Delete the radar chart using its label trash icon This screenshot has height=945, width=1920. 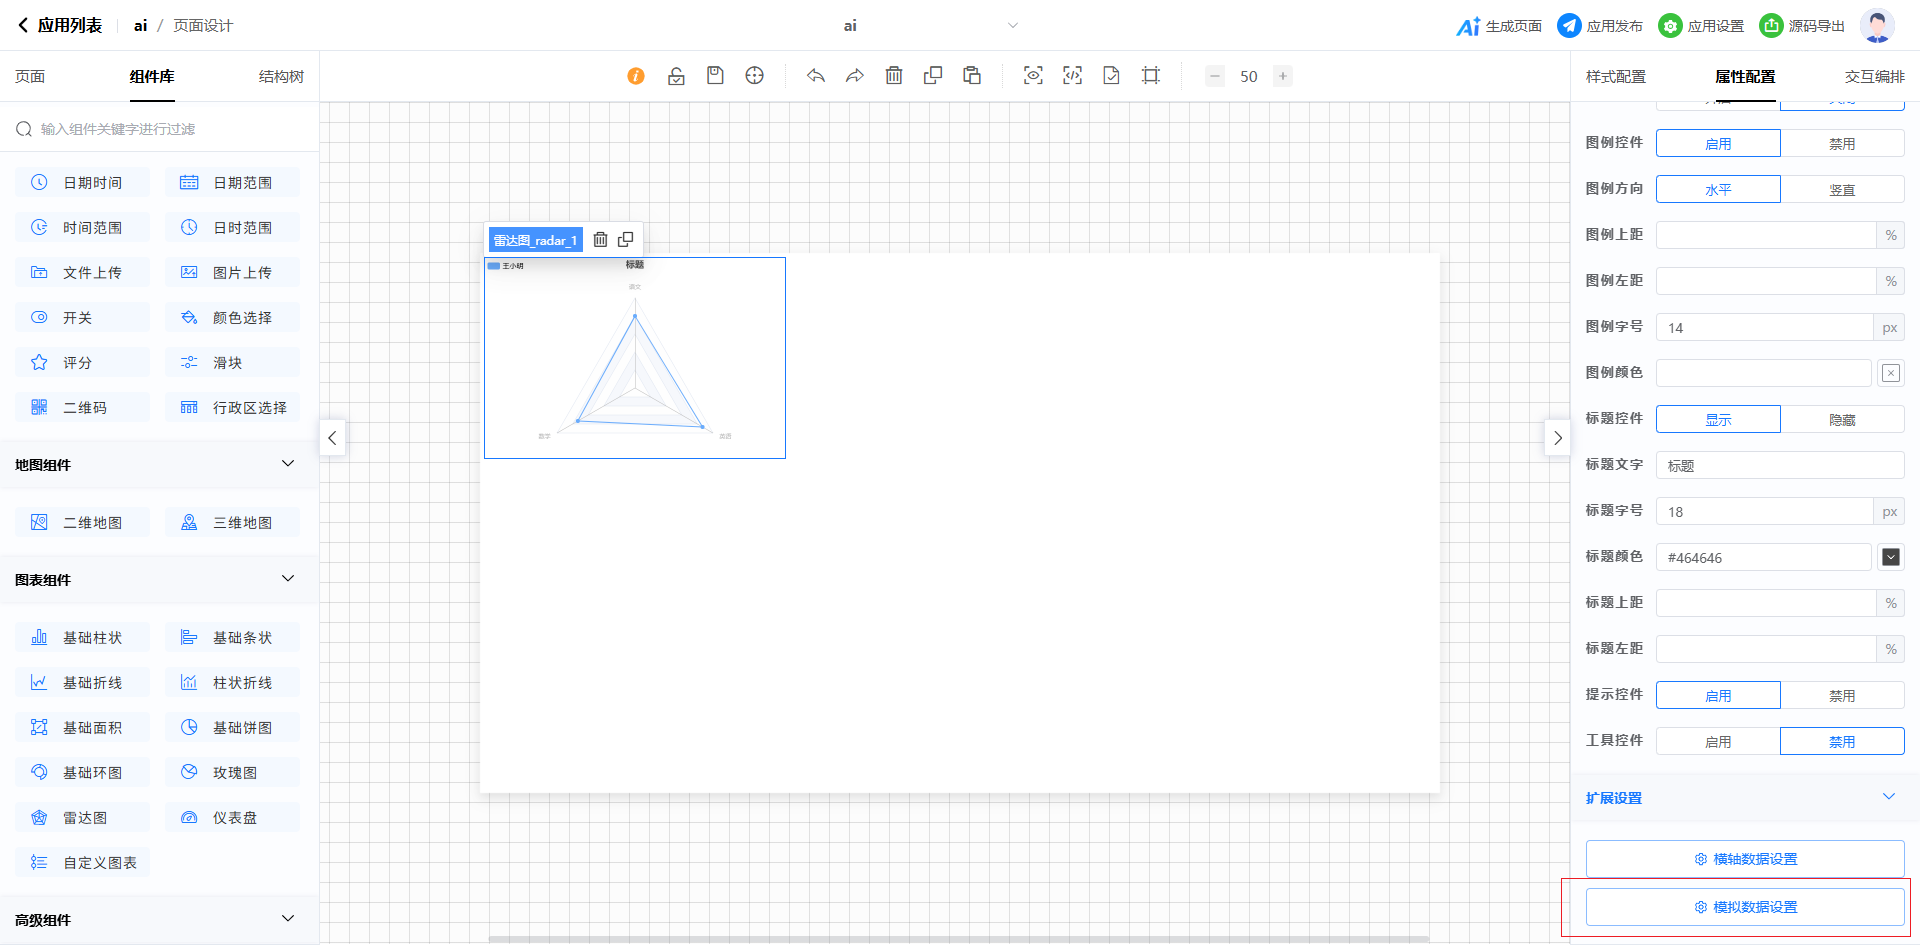pyautogui.click(x=600, y=240)
